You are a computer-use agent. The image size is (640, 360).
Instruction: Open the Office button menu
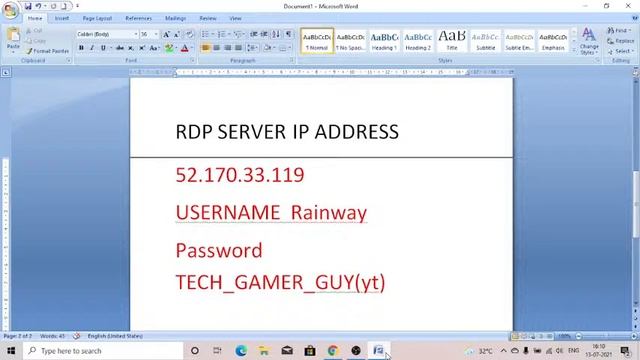(x=10, y=11)
